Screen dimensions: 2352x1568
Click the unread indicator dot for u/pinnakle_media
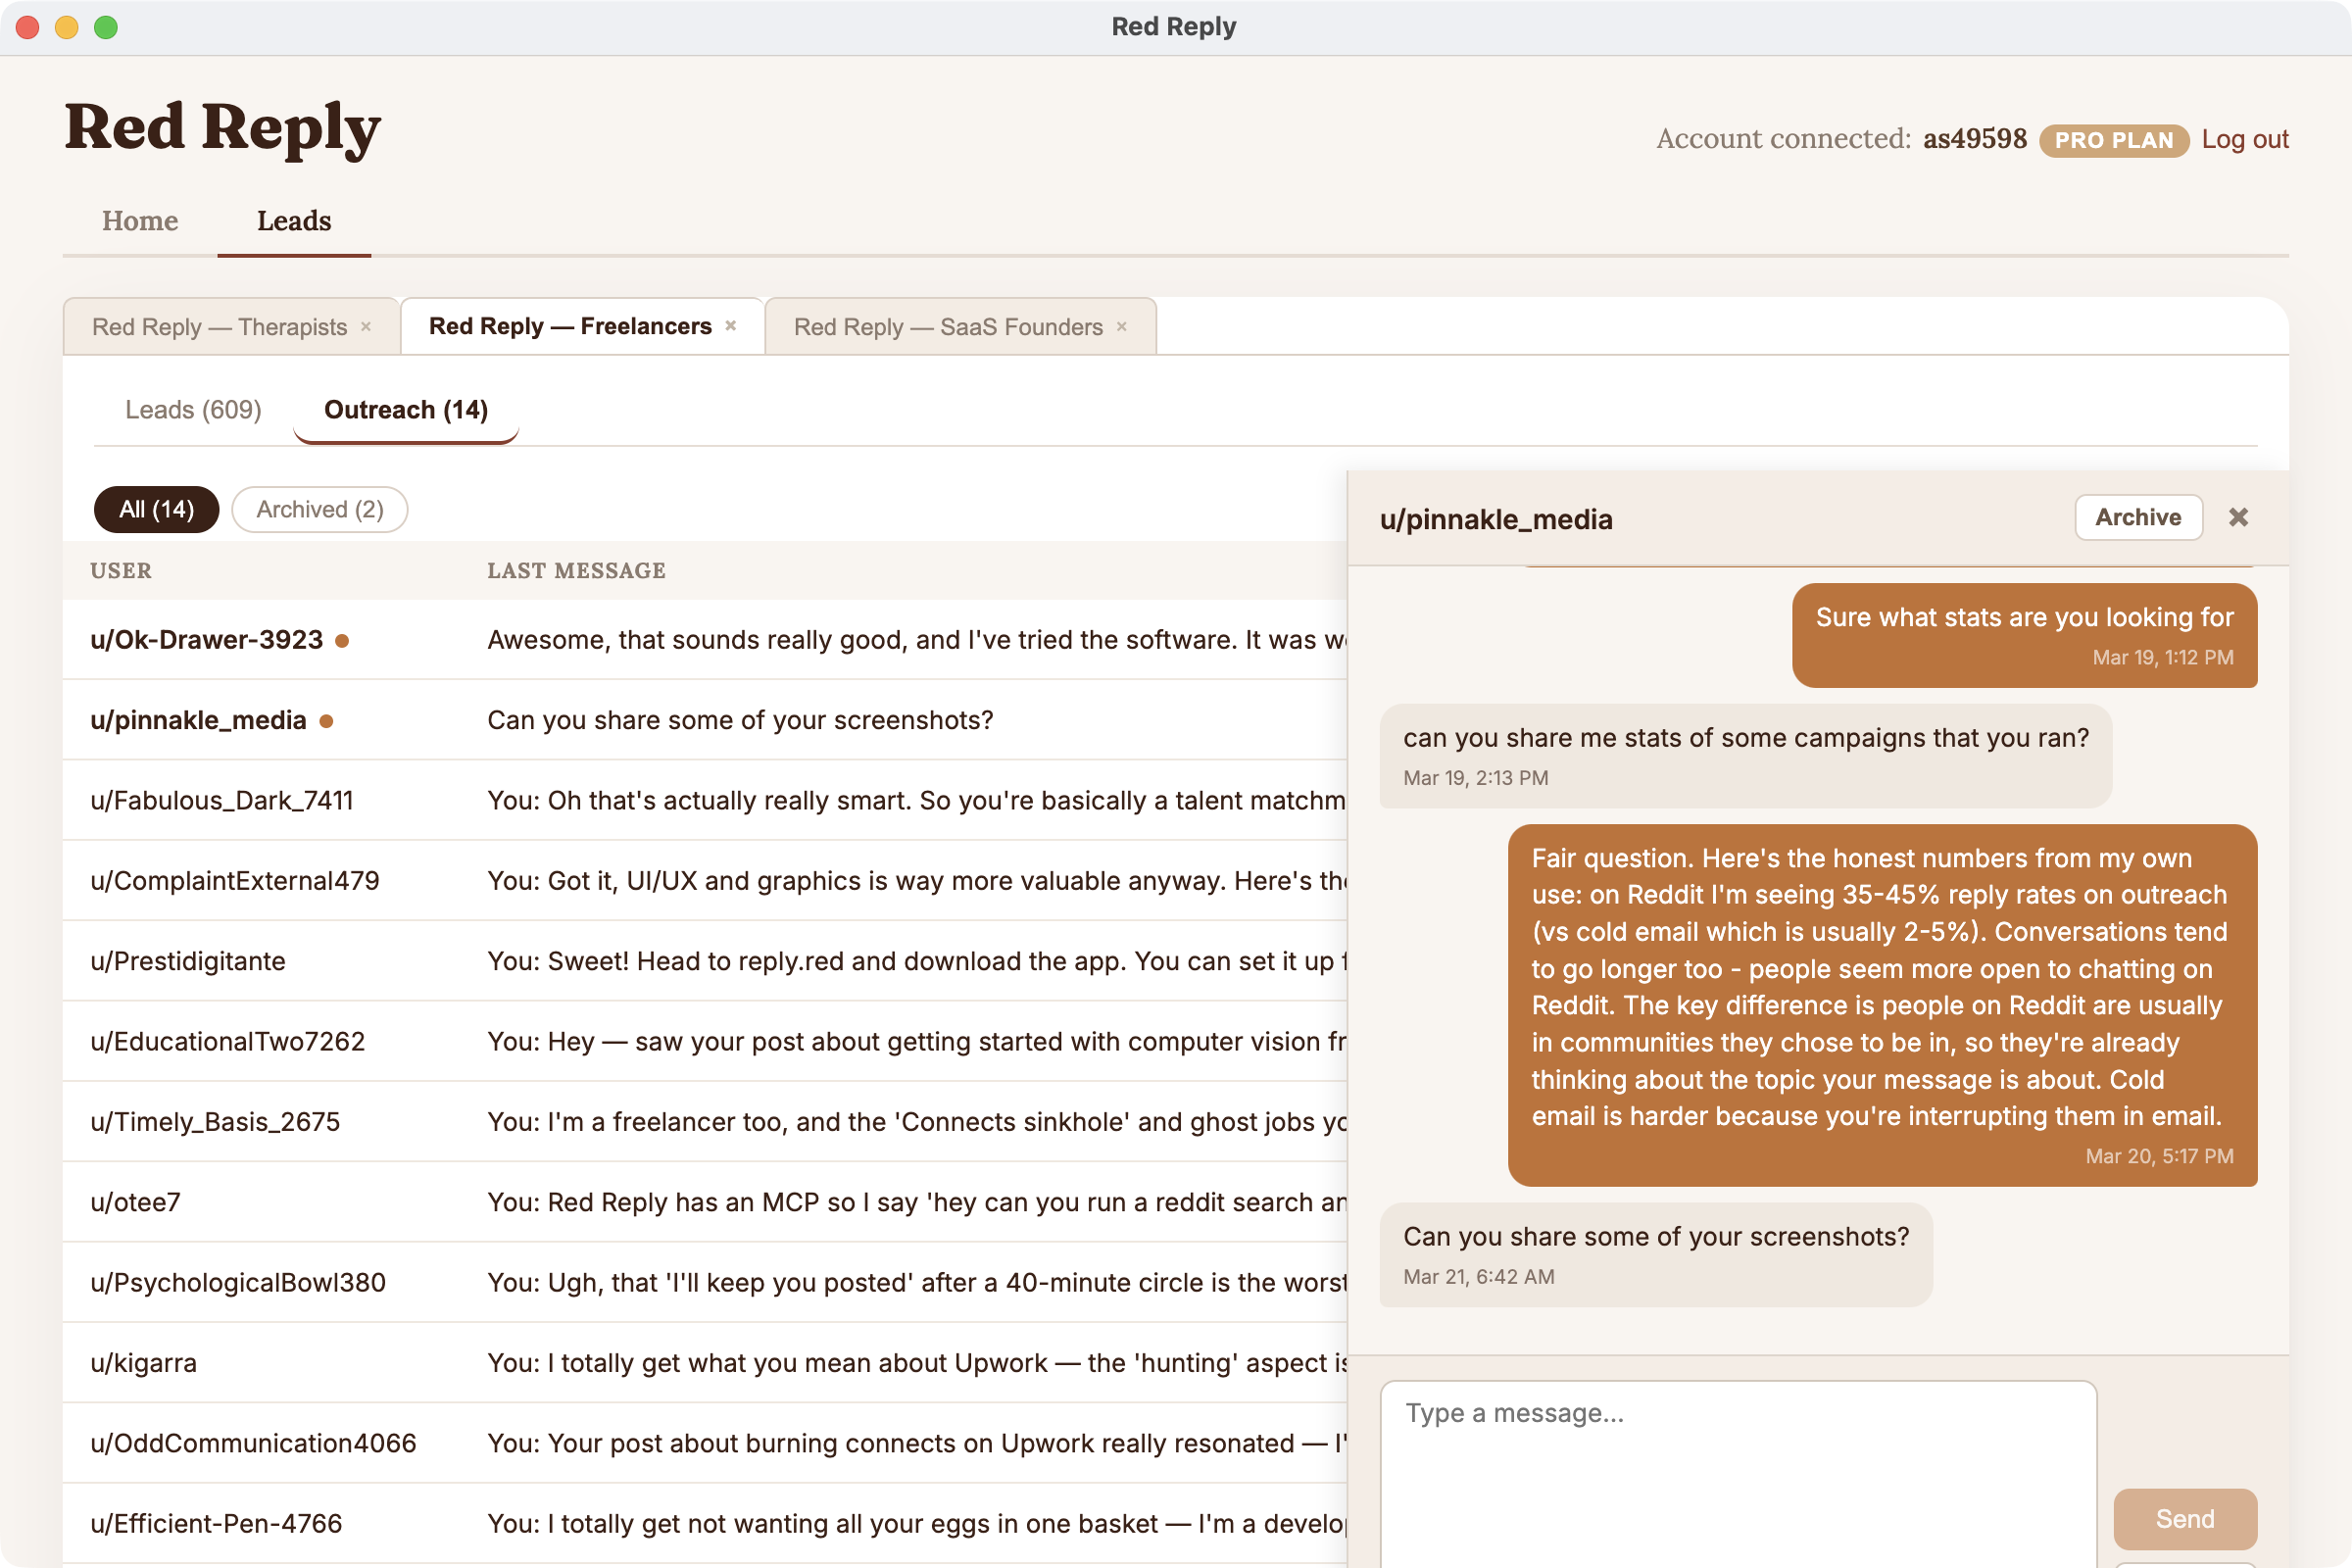[x=328, y=720]
